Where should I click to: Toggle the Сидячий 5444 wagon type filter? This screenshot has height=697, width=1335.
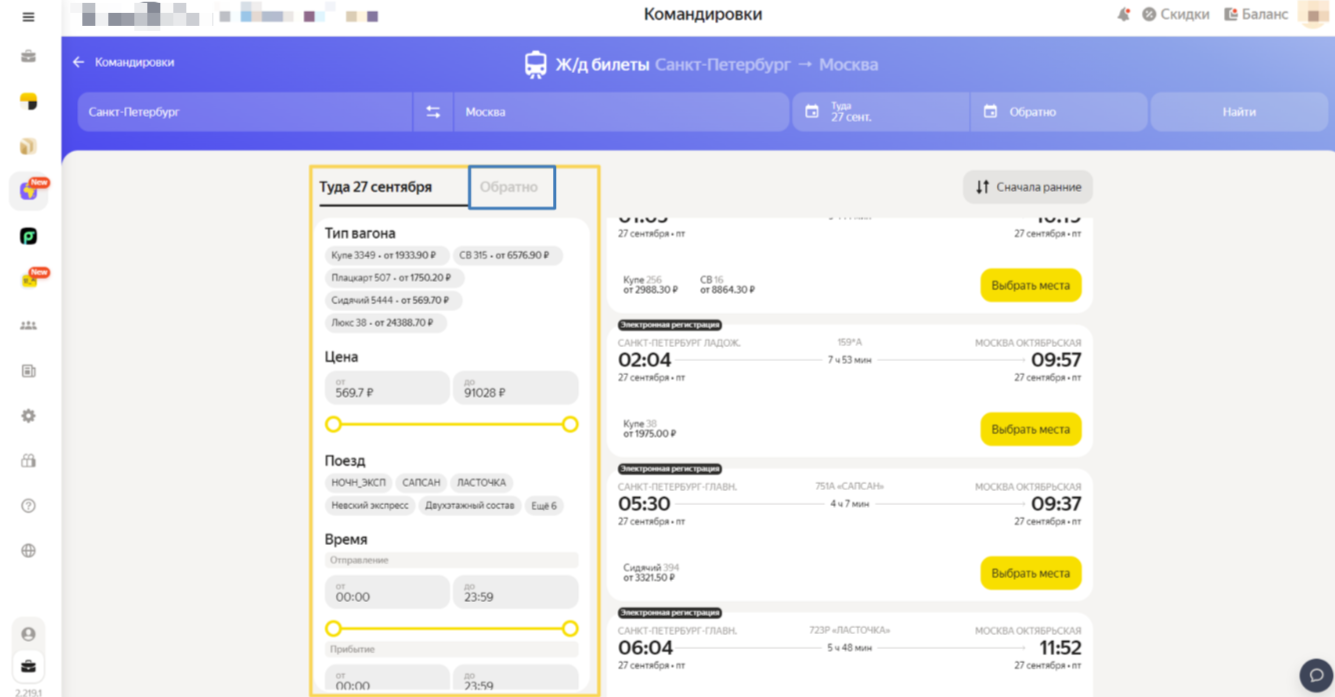pyautogui.click(x=393, y=300)
